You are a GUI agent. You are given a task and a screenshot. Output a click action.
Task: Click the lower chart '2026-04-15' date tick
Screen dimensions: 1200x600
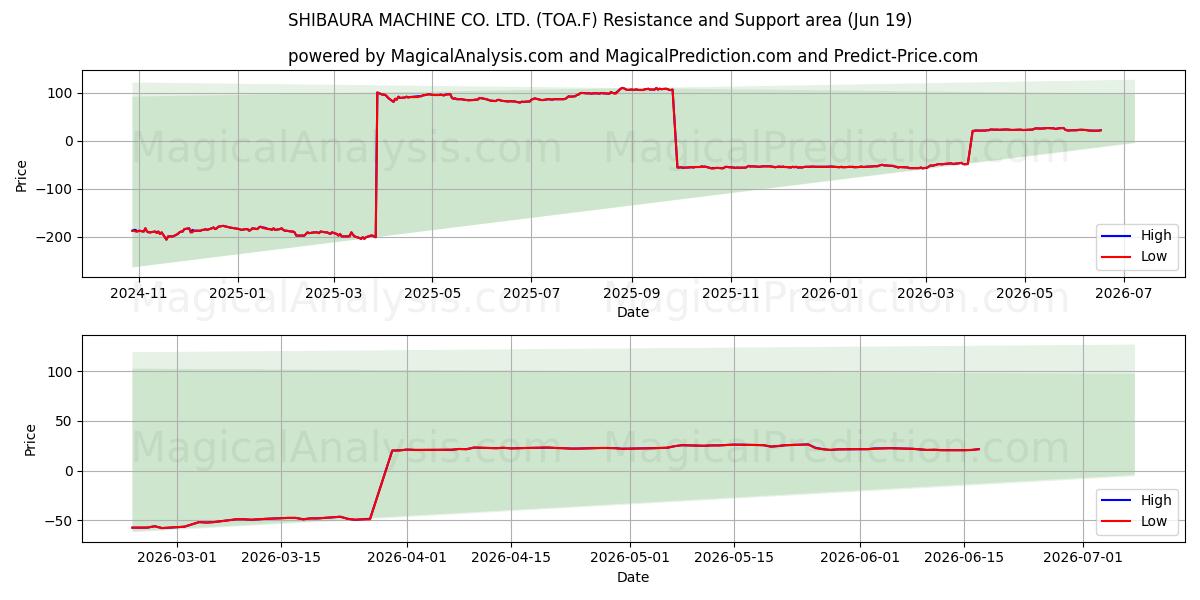pyautogui.click(x=511, y=557)
